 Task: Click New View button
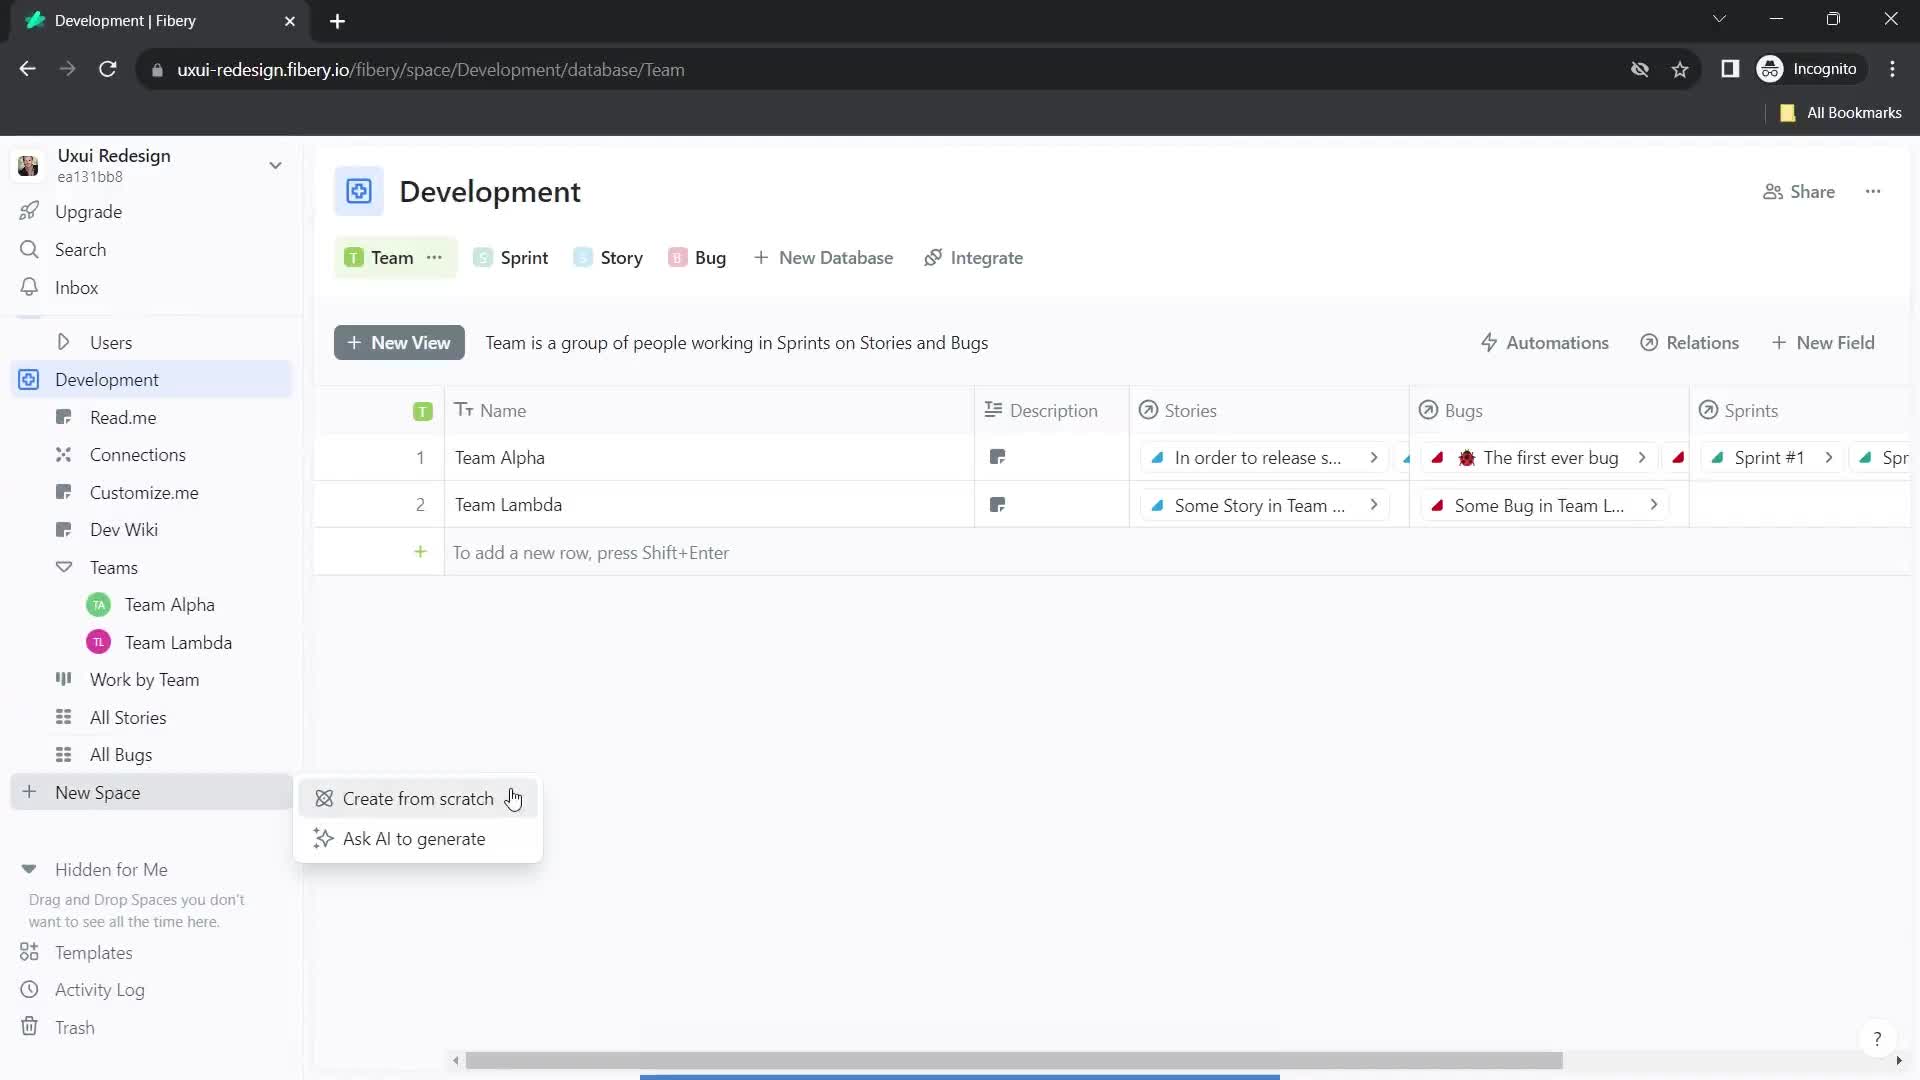tap(398, 342)
